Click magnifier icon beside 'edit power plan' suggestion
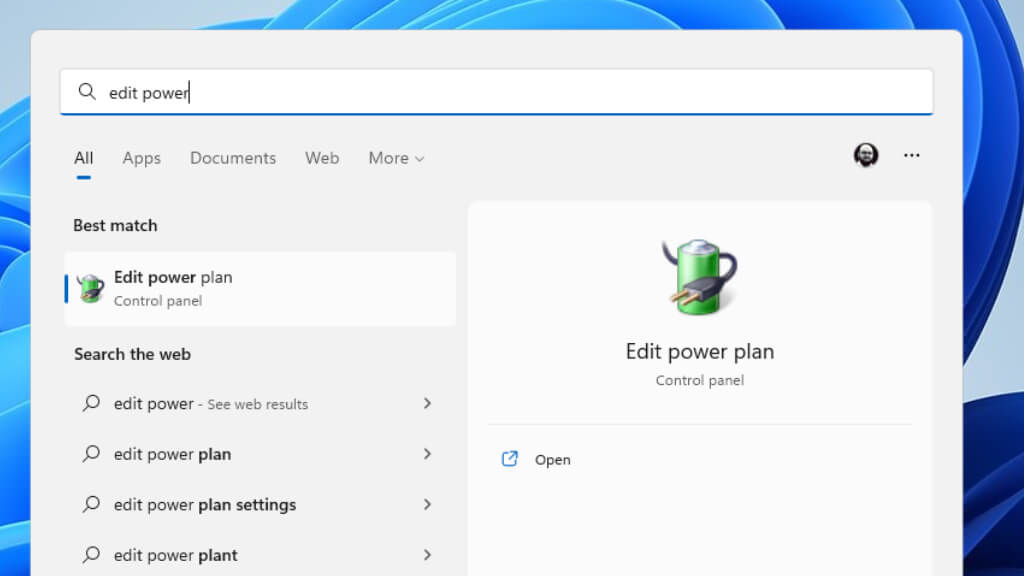1024x576 pixels. coord(91,453)
